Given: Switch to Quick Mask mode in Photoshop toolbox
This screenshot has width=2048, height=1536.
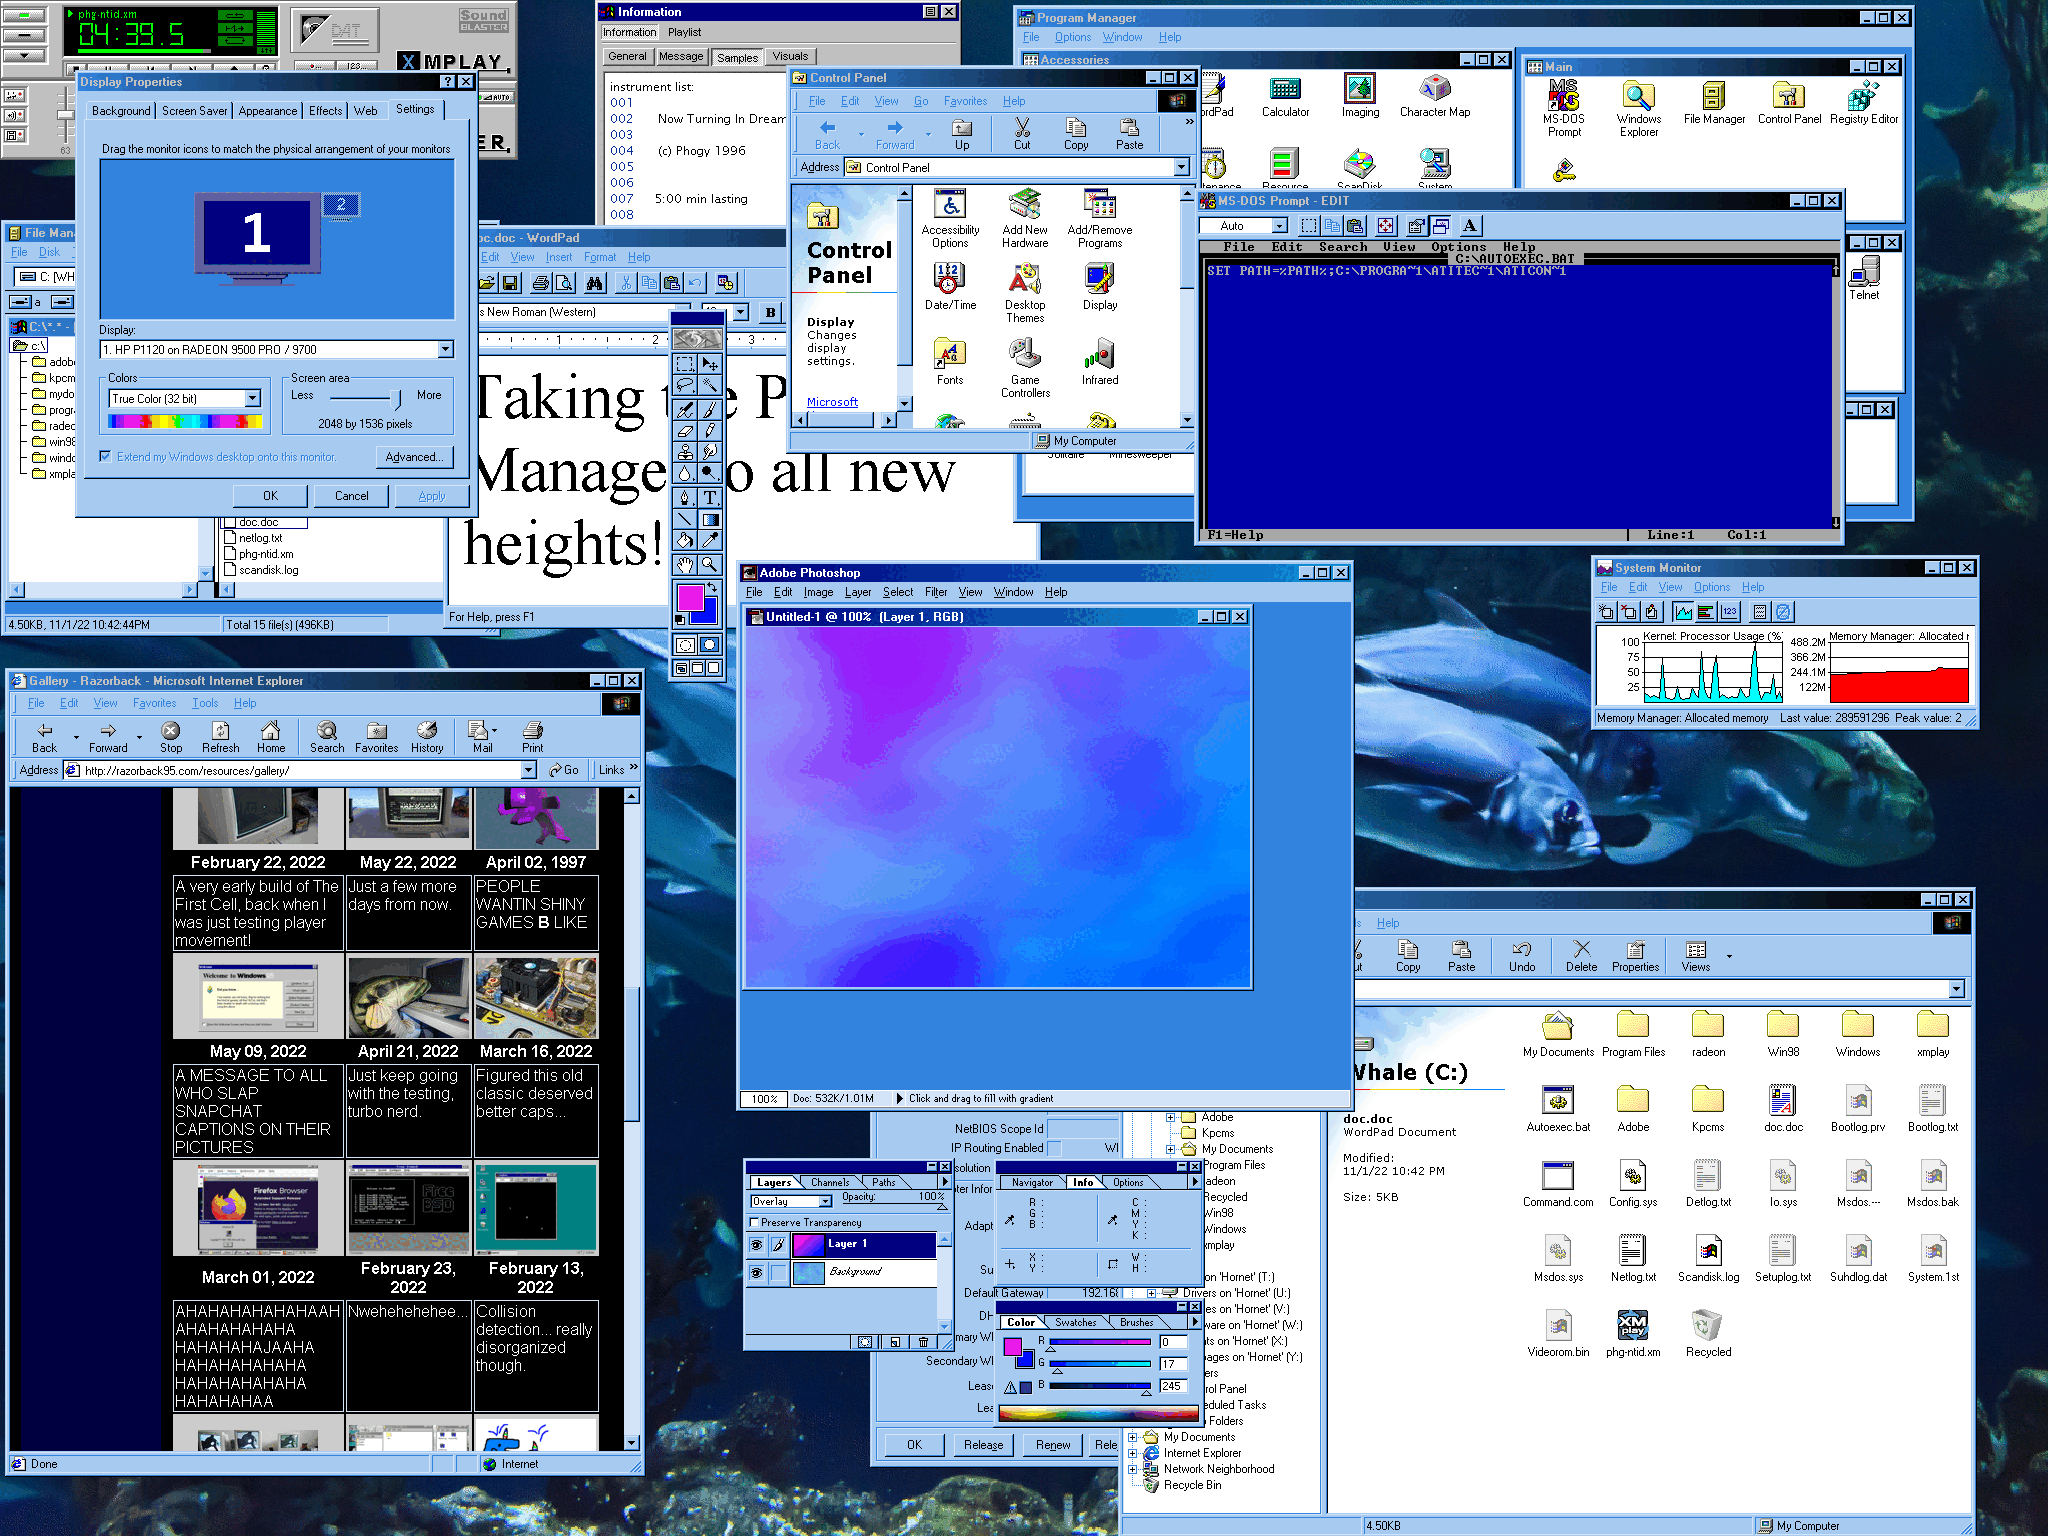Looking at the screenshot, I should coord(710,645).
